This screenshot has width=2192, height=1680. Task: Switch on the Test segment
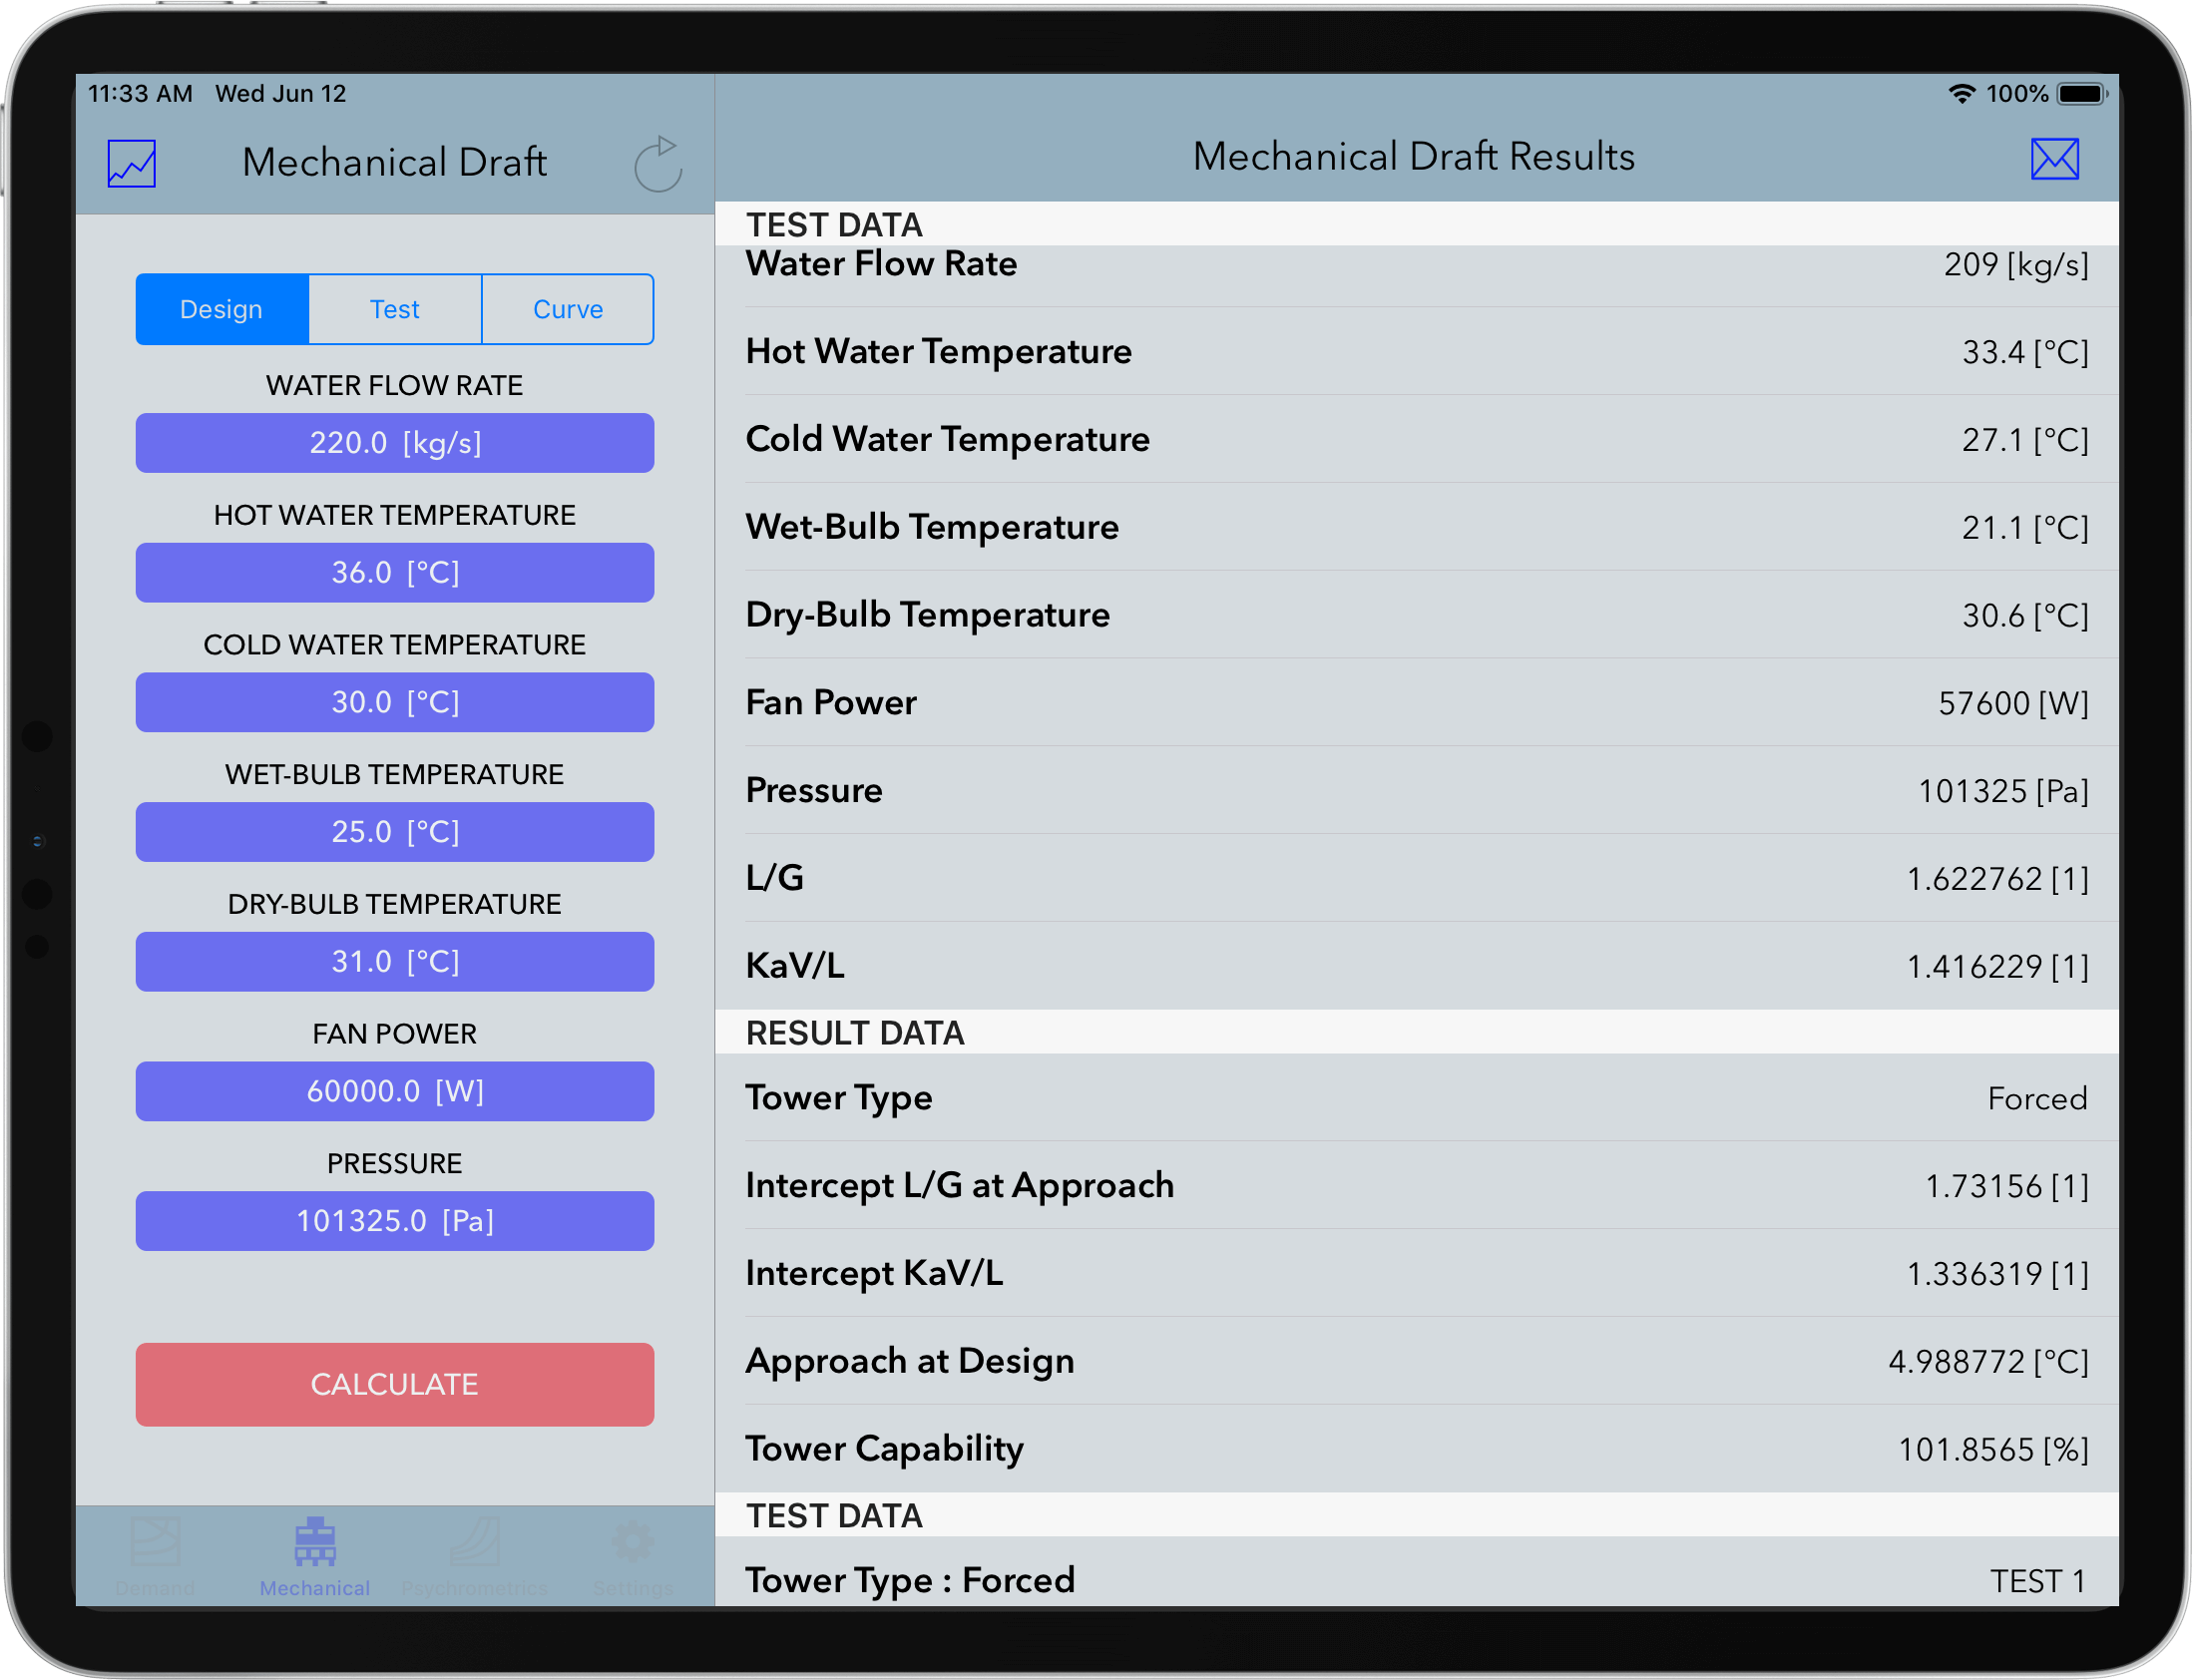pyautogui.click(x=395, y=309)
